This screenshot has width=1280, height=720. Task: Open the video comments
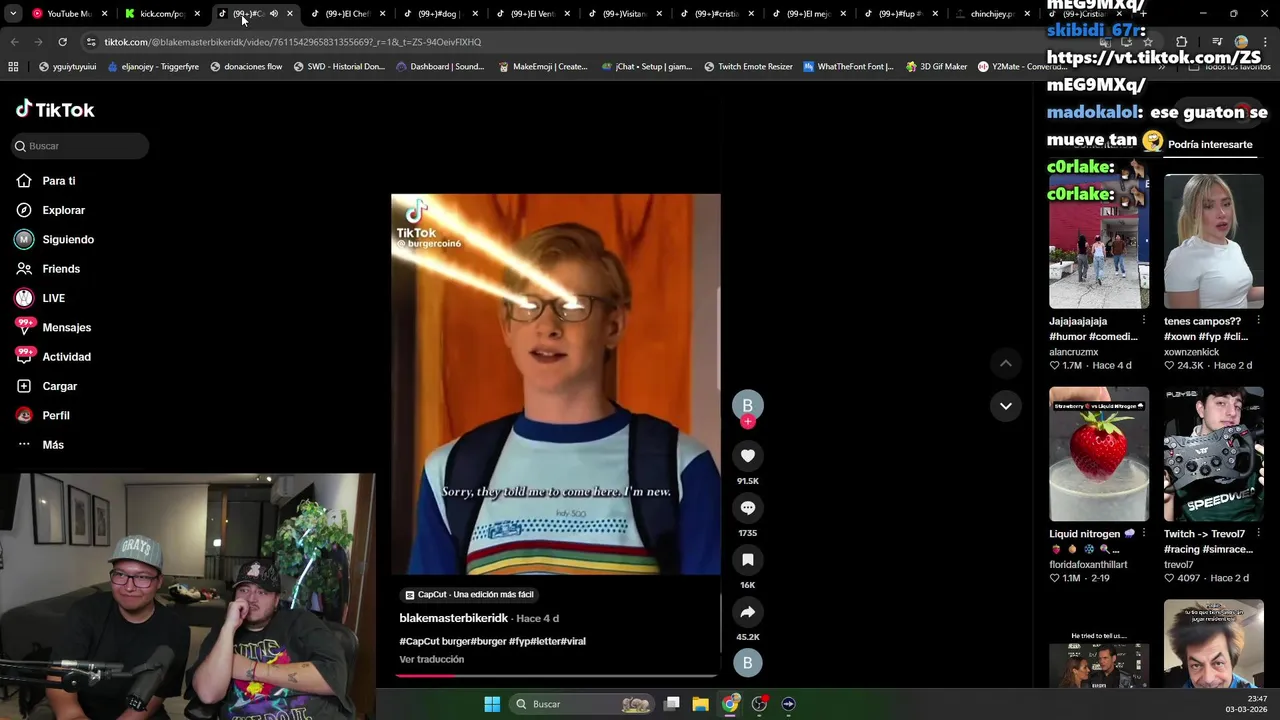click(x=747, y=508)
